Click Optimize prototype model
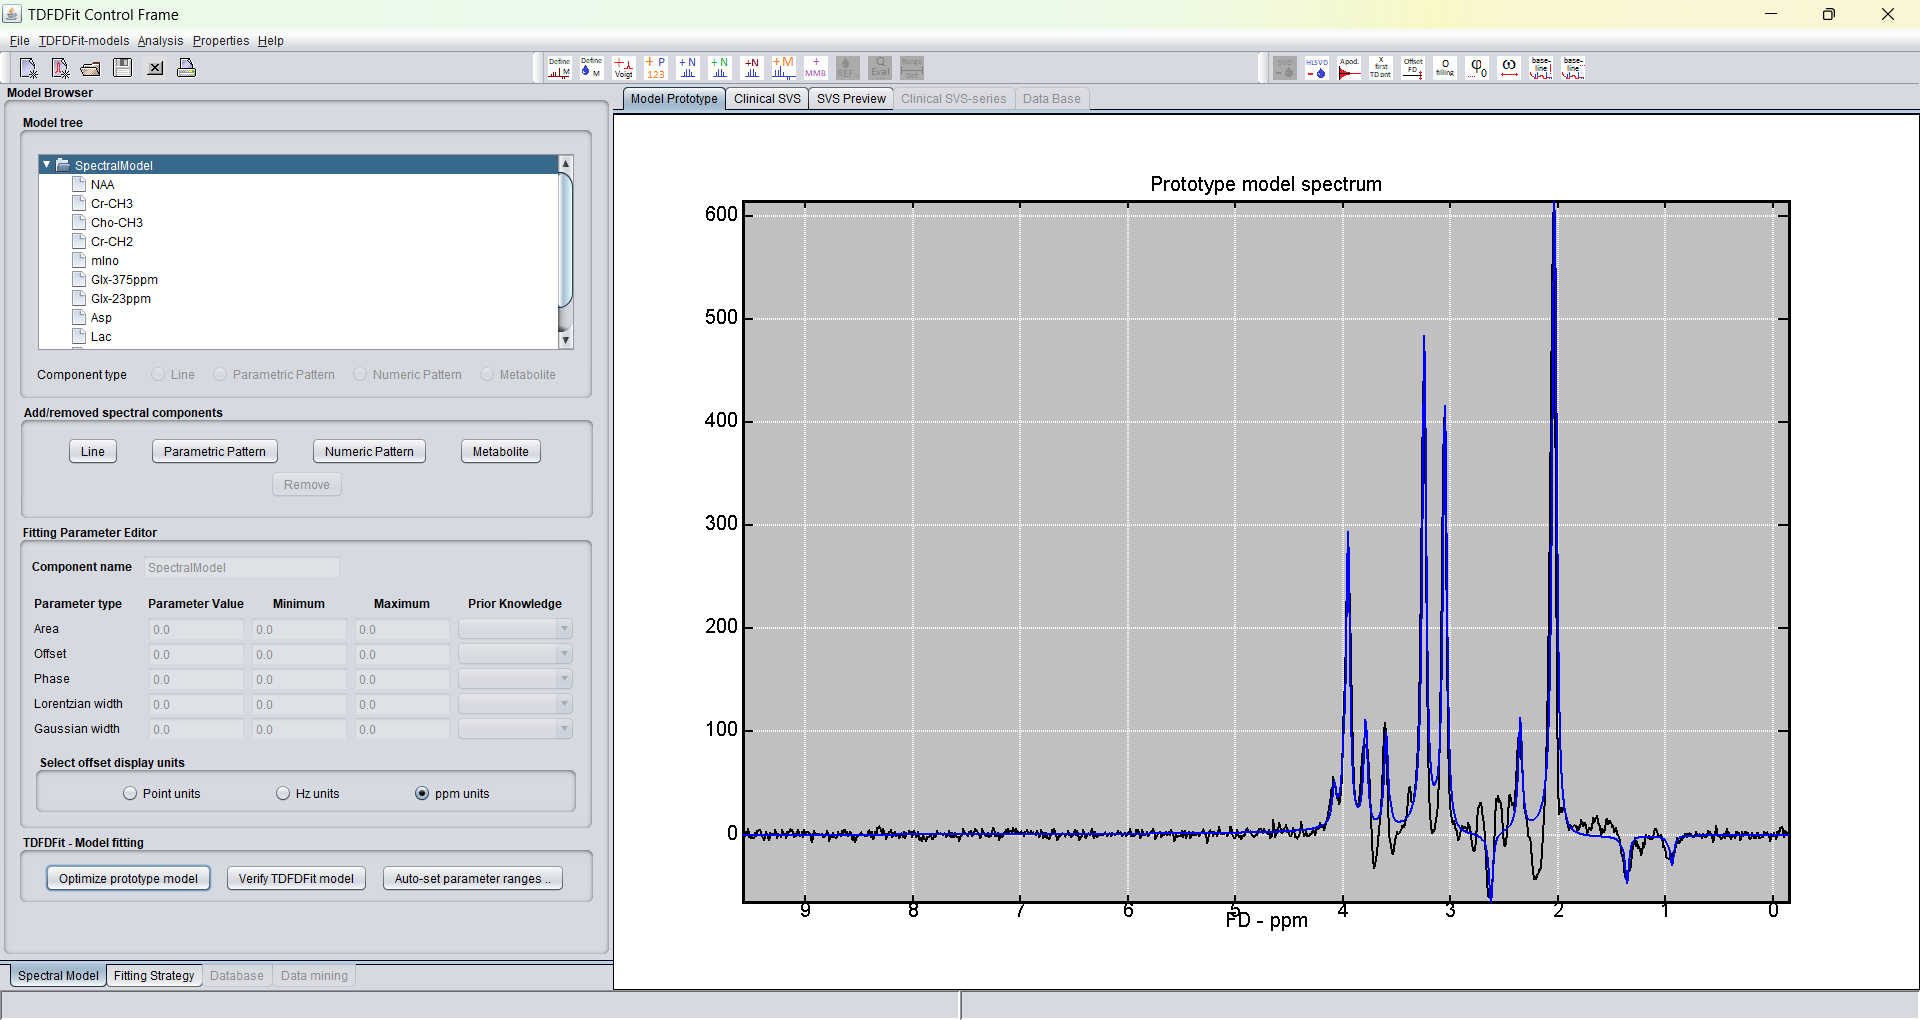Image resolution: width=1920 pixels, height=1020 pixels. pos(128,879)
